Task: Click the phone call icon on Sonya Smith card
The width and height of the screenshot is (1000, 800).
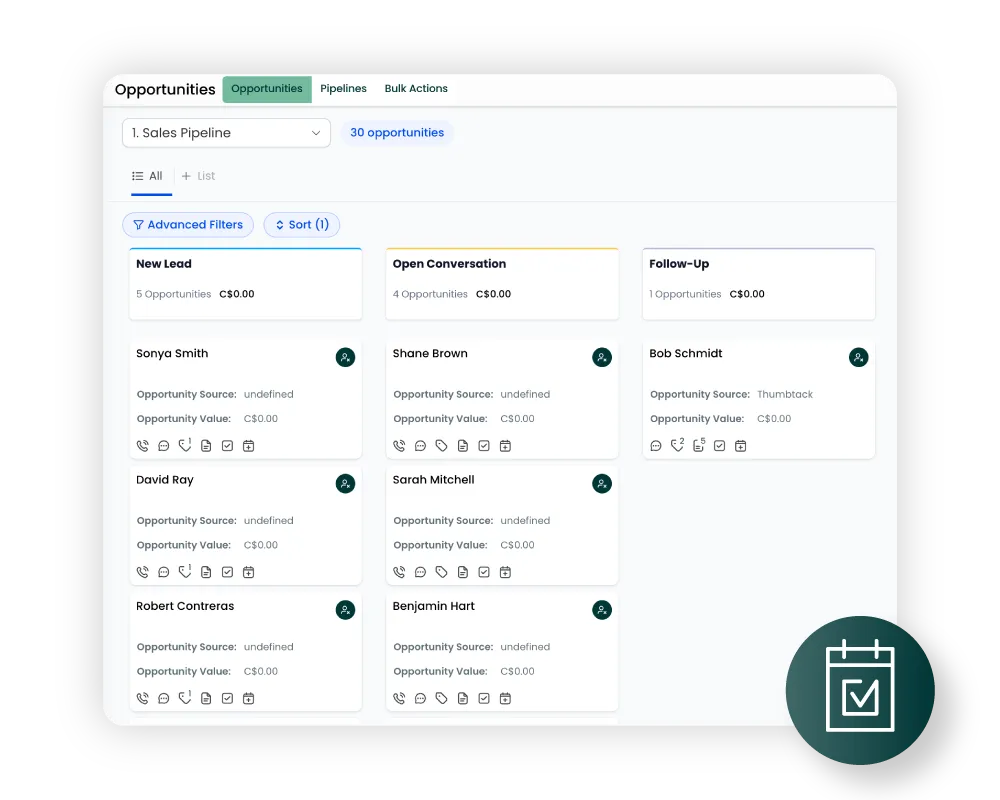Action: click(x=143, y=445)
